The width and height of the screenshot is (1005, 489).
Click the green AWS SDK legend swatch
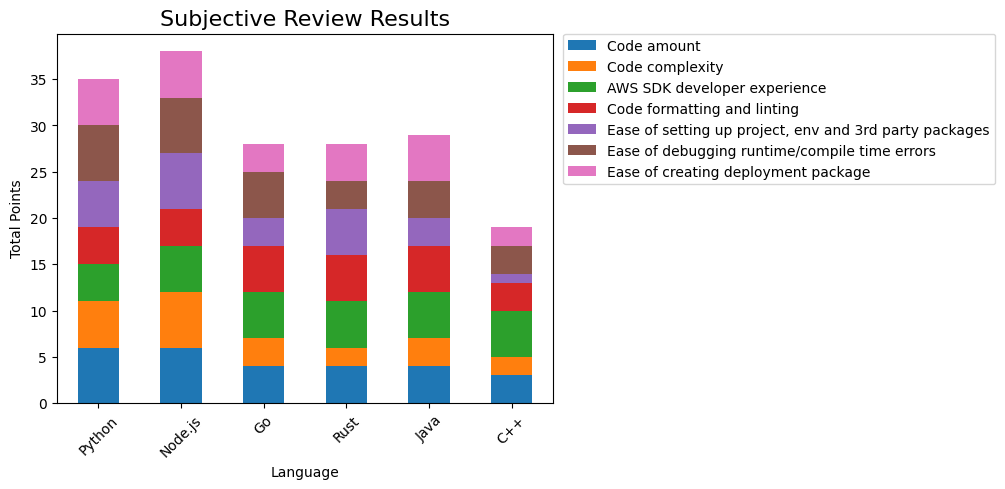coord(583,88)
